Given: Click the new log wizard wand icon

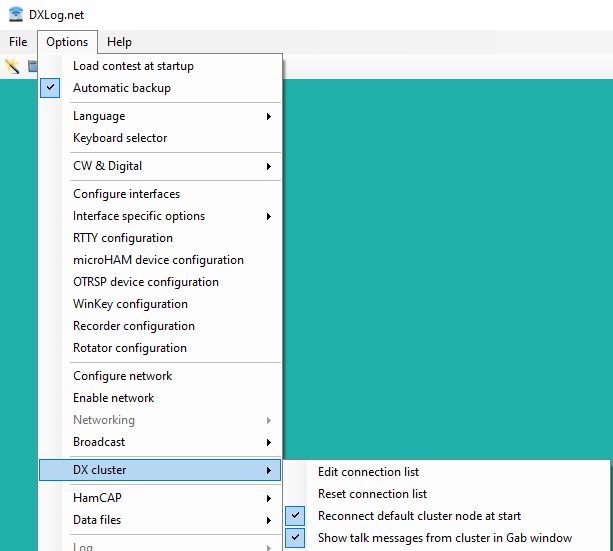Looking at the screenshot, I should [12, 66].
